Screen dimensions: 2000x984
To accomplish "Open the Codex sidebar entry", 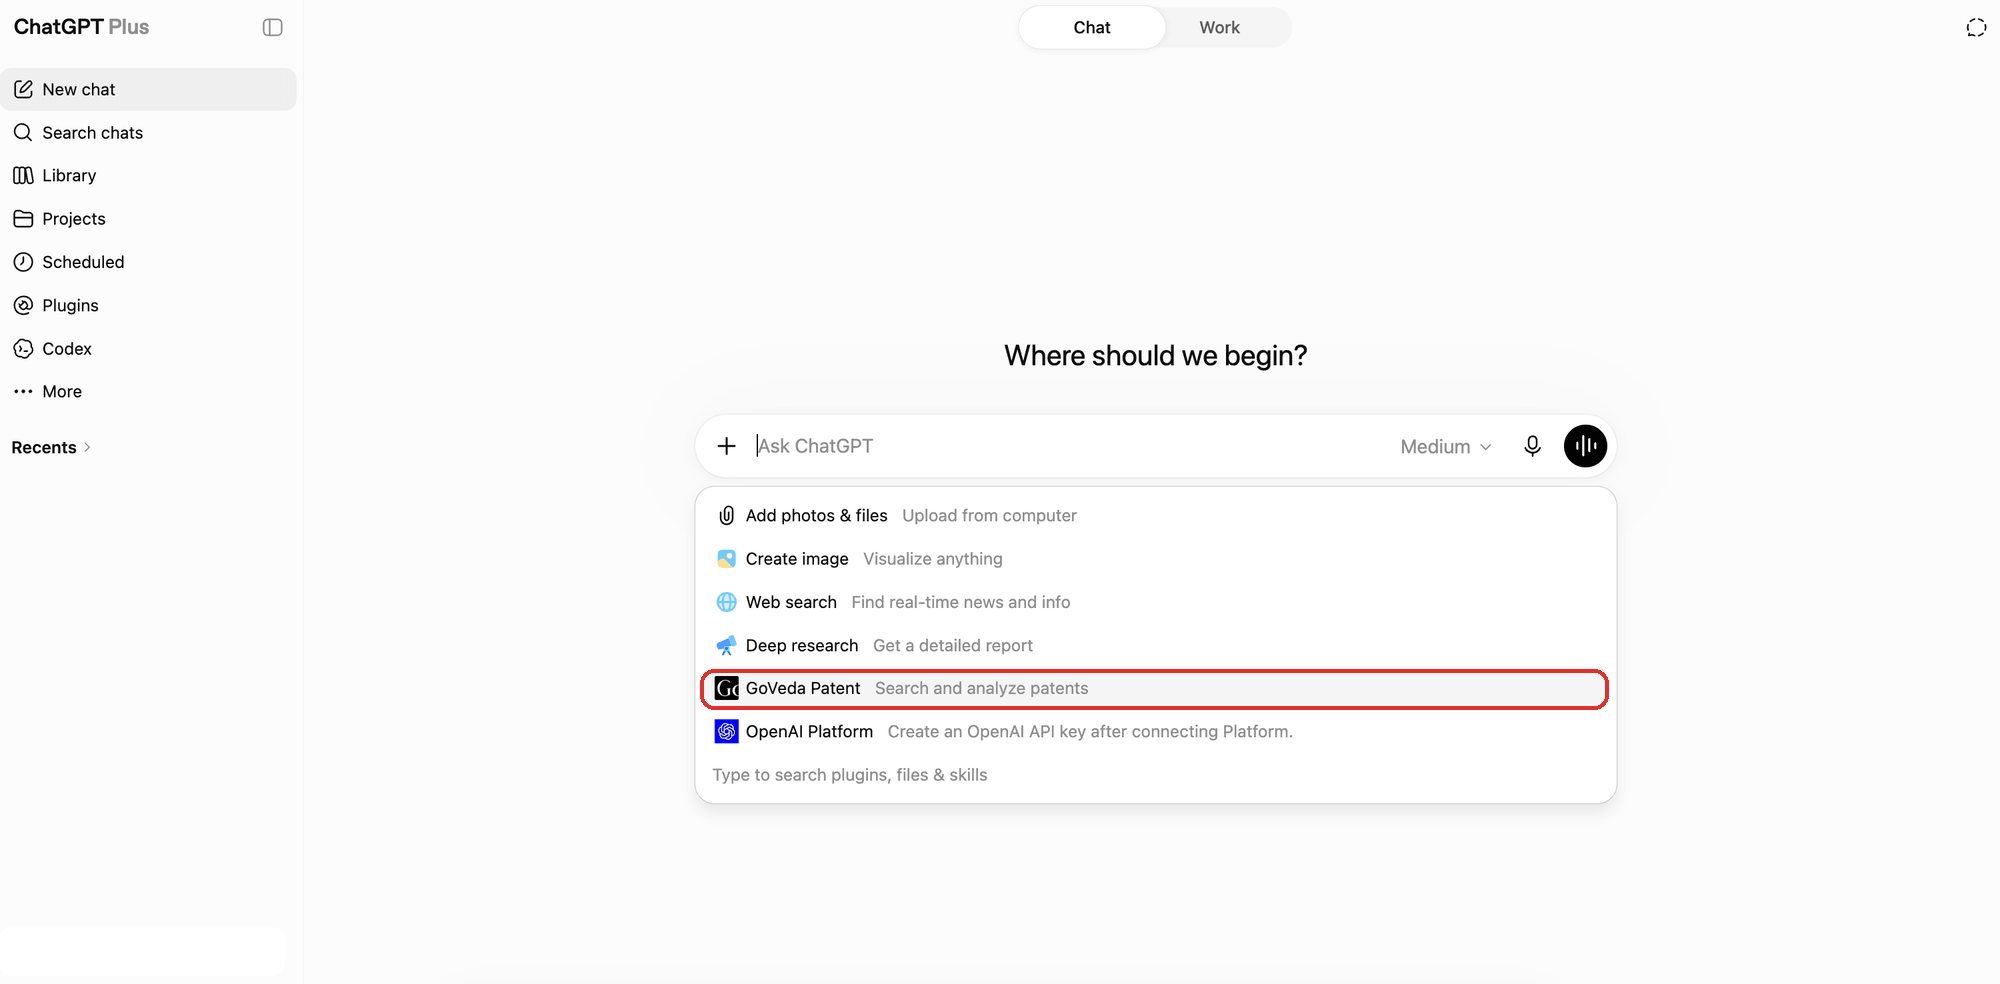I will [149, 348].
